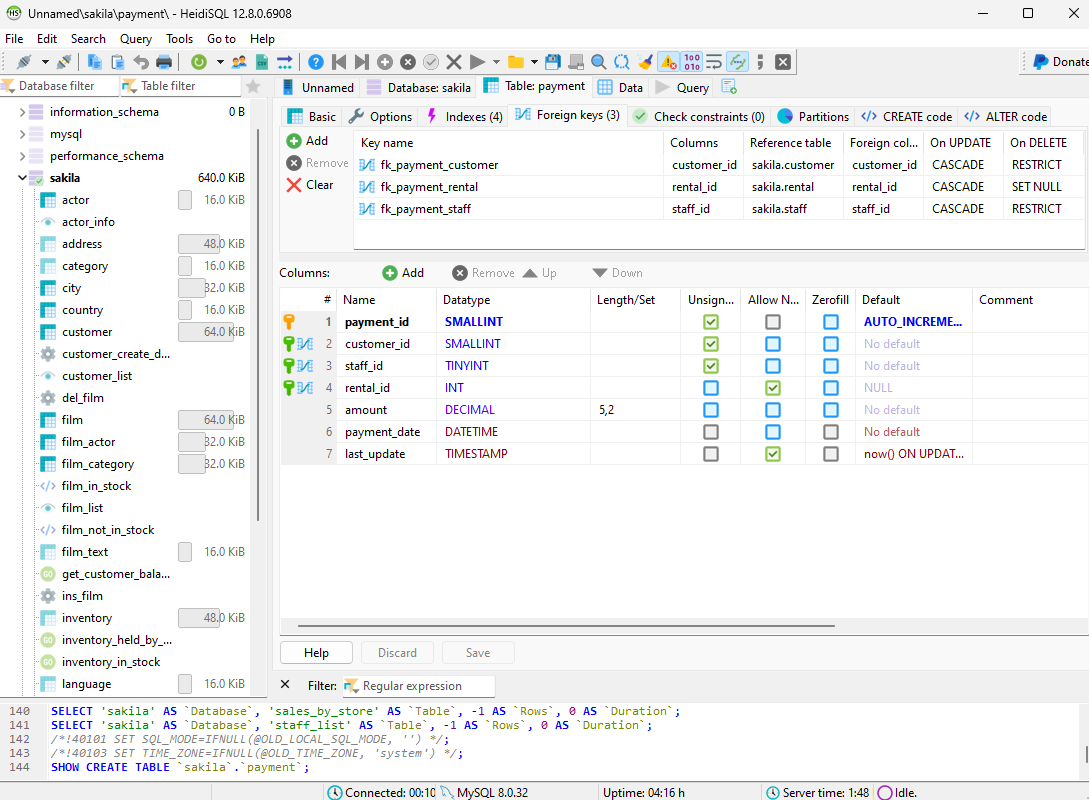Click the print icon

[x=164, y=62]
